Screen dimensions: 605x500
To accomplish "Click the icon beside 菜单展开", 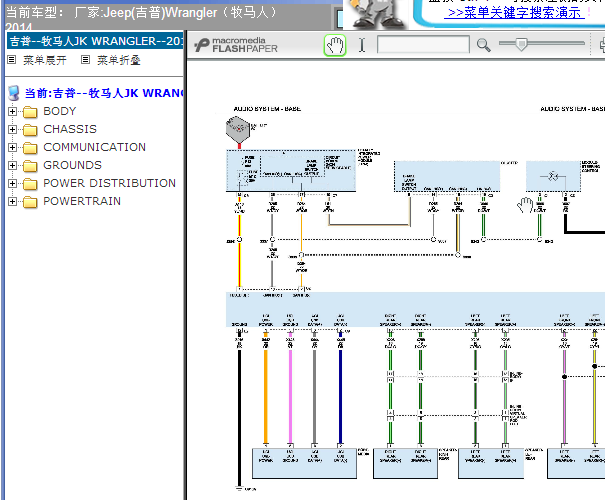I will tap(12, 60).
